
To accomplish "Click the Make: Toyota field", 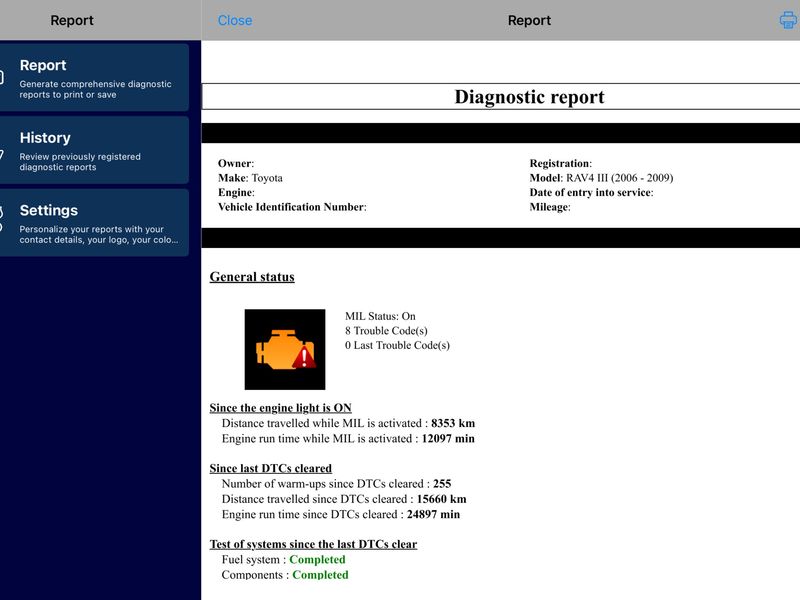I will 250,178.
